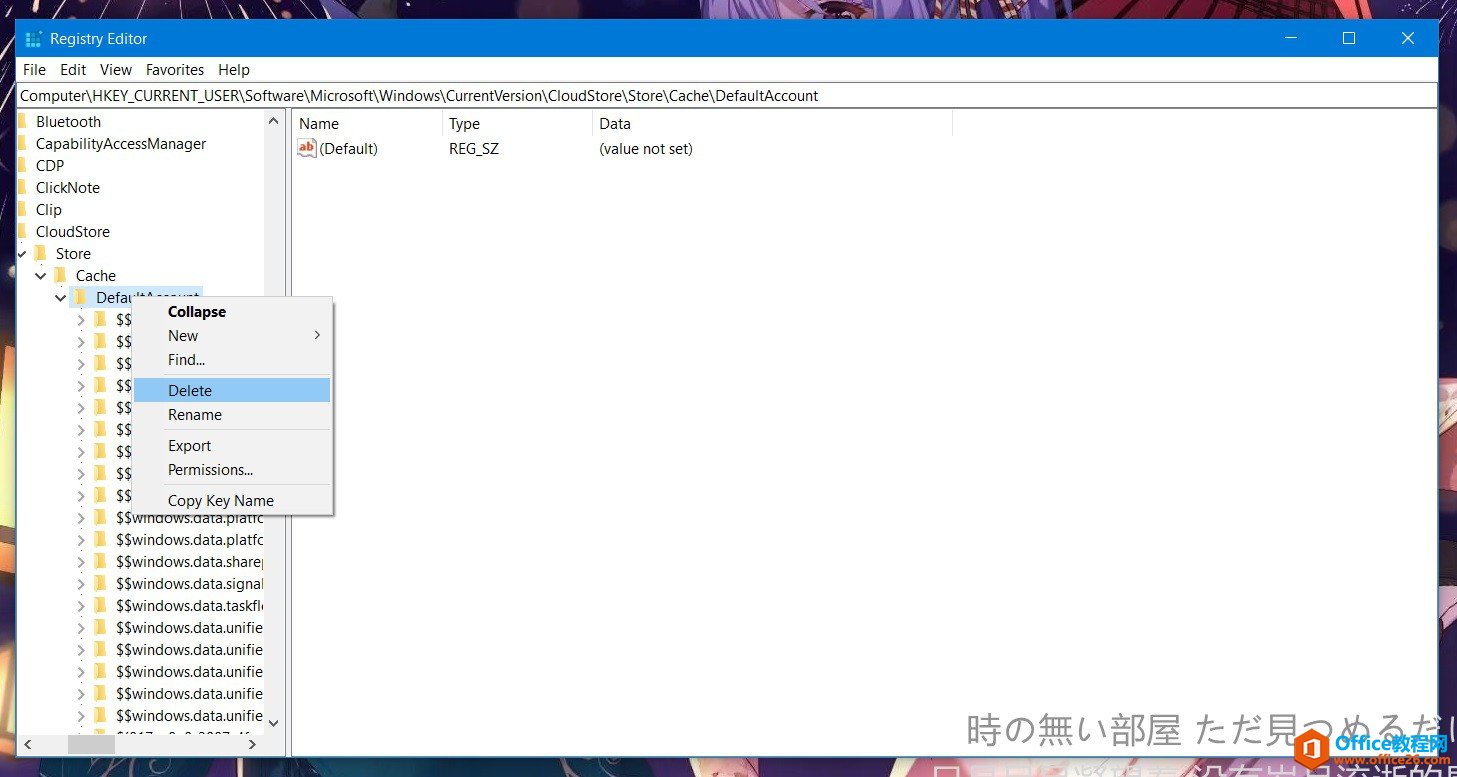Expand the $$windows.data.sharep subkey
1457x777 pixels.
point(81,561)
